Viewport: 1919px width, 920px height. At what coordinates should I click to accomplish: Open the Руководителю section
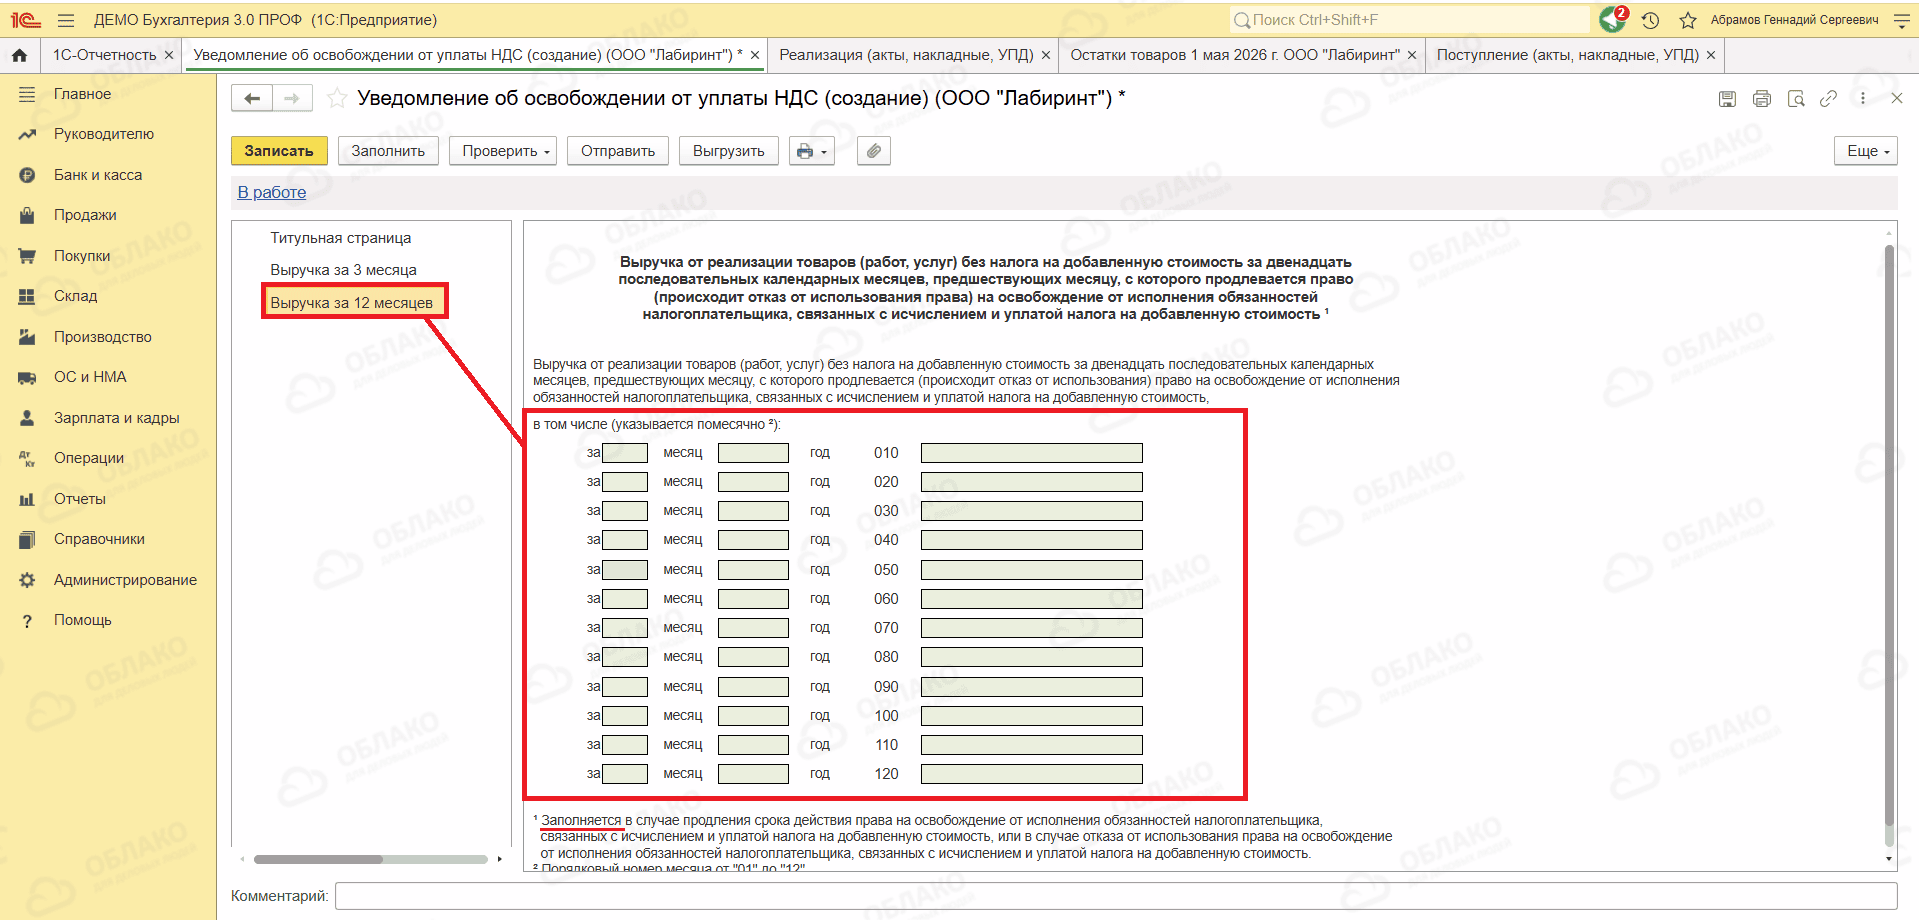(104, 134)
